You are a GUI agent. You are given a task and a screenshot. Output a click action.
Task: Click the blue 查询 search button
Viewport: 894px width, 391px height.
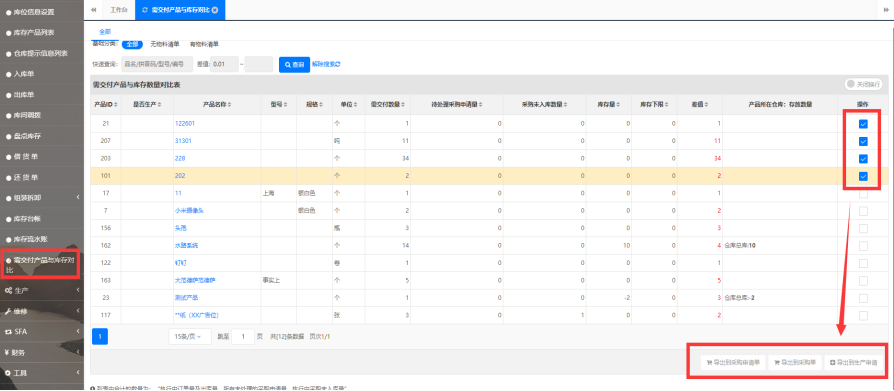(x=294, y=65)
